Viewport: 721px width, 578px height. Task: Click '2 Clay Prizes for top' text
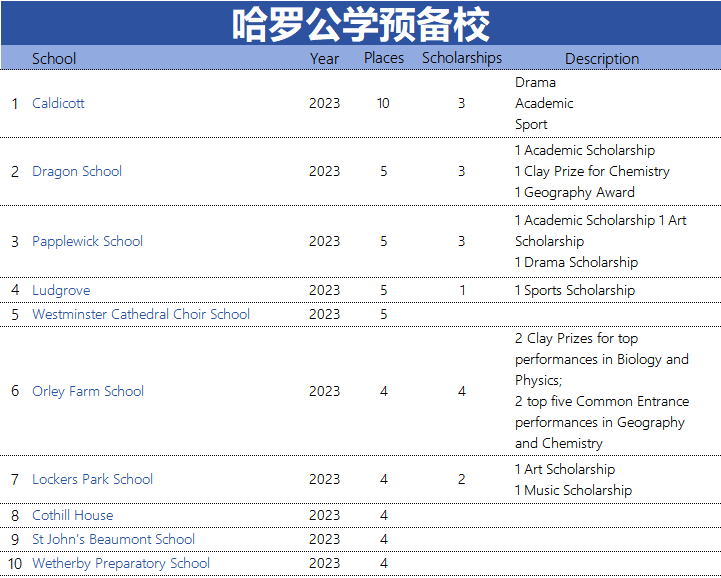(577, 339)
